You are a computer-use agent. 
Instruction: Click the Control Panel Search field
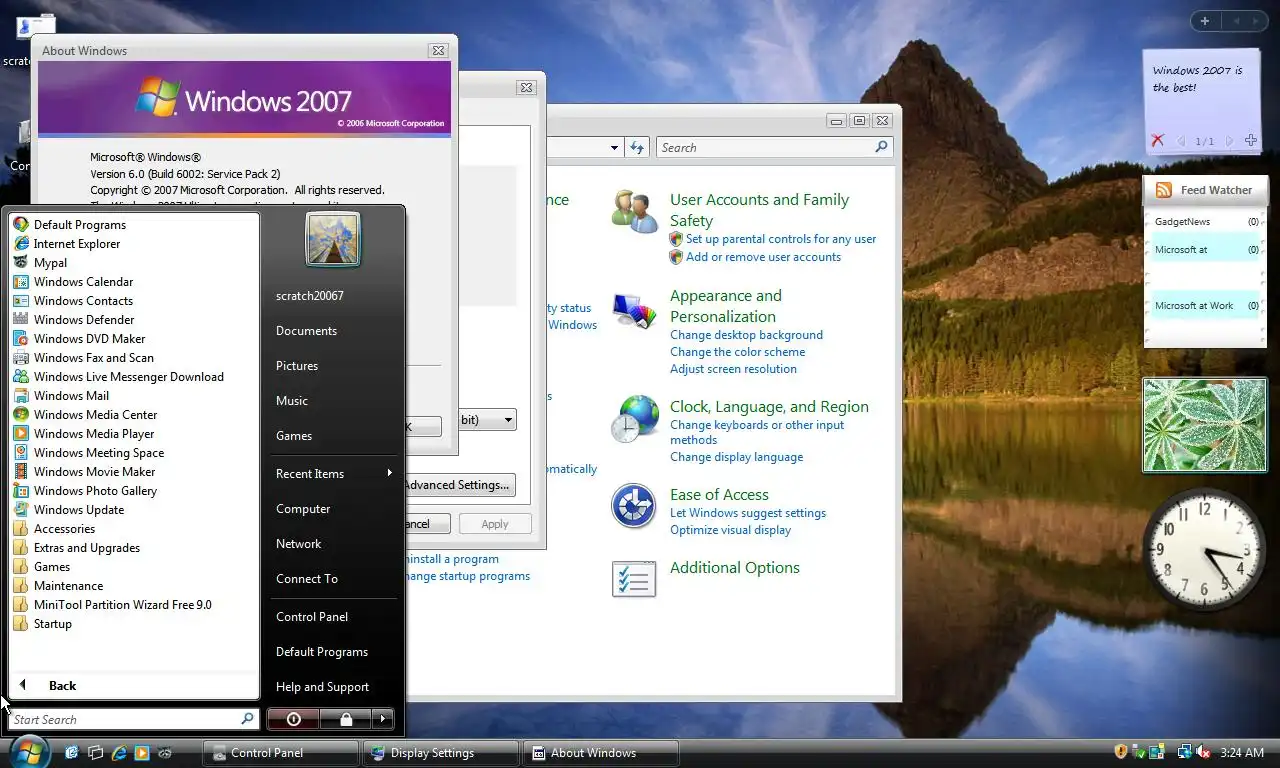(x=774, y=148)
